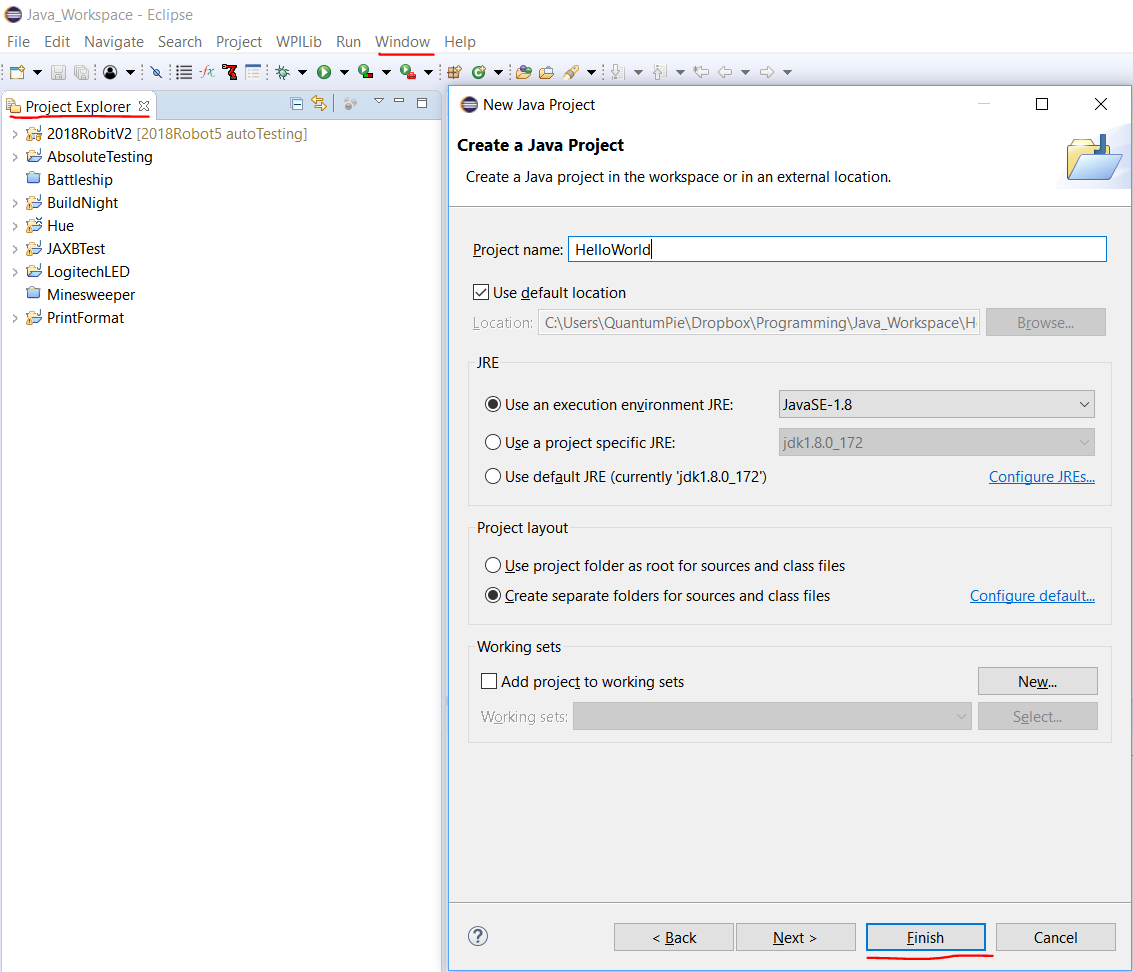Image resolution: width=1133 pixels, height=972 pixels.
Task: Select Use project folder as root option
Action: coord(493,565)
